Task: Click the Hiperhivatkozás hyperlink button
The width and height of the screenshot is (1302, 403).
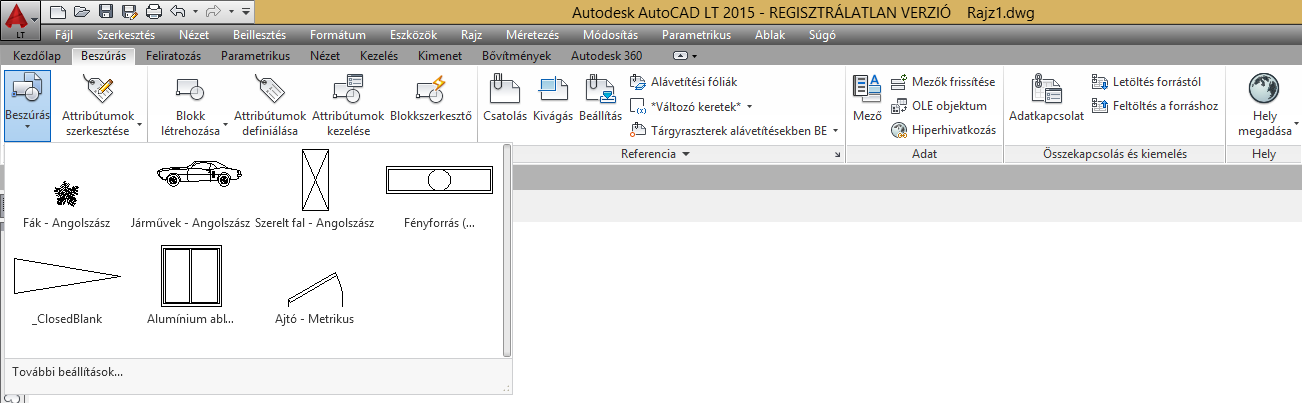Action: click(x=943, y=129)
